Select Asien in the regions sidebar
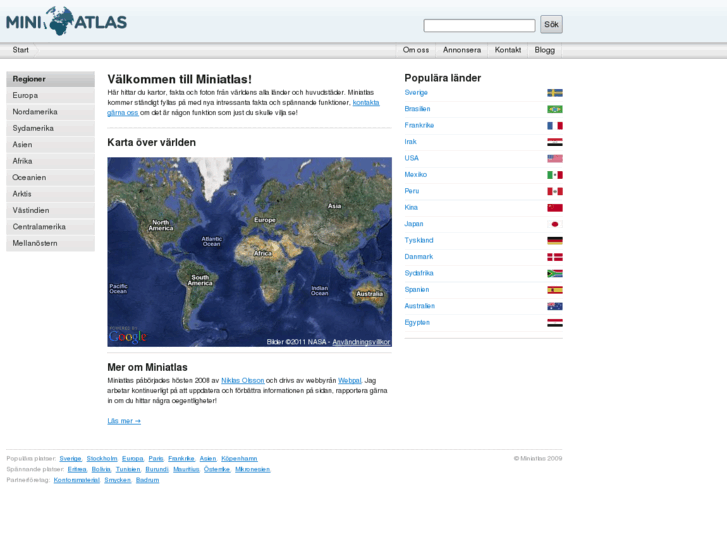The image size is (727, 545). click(x=51, y=145)
